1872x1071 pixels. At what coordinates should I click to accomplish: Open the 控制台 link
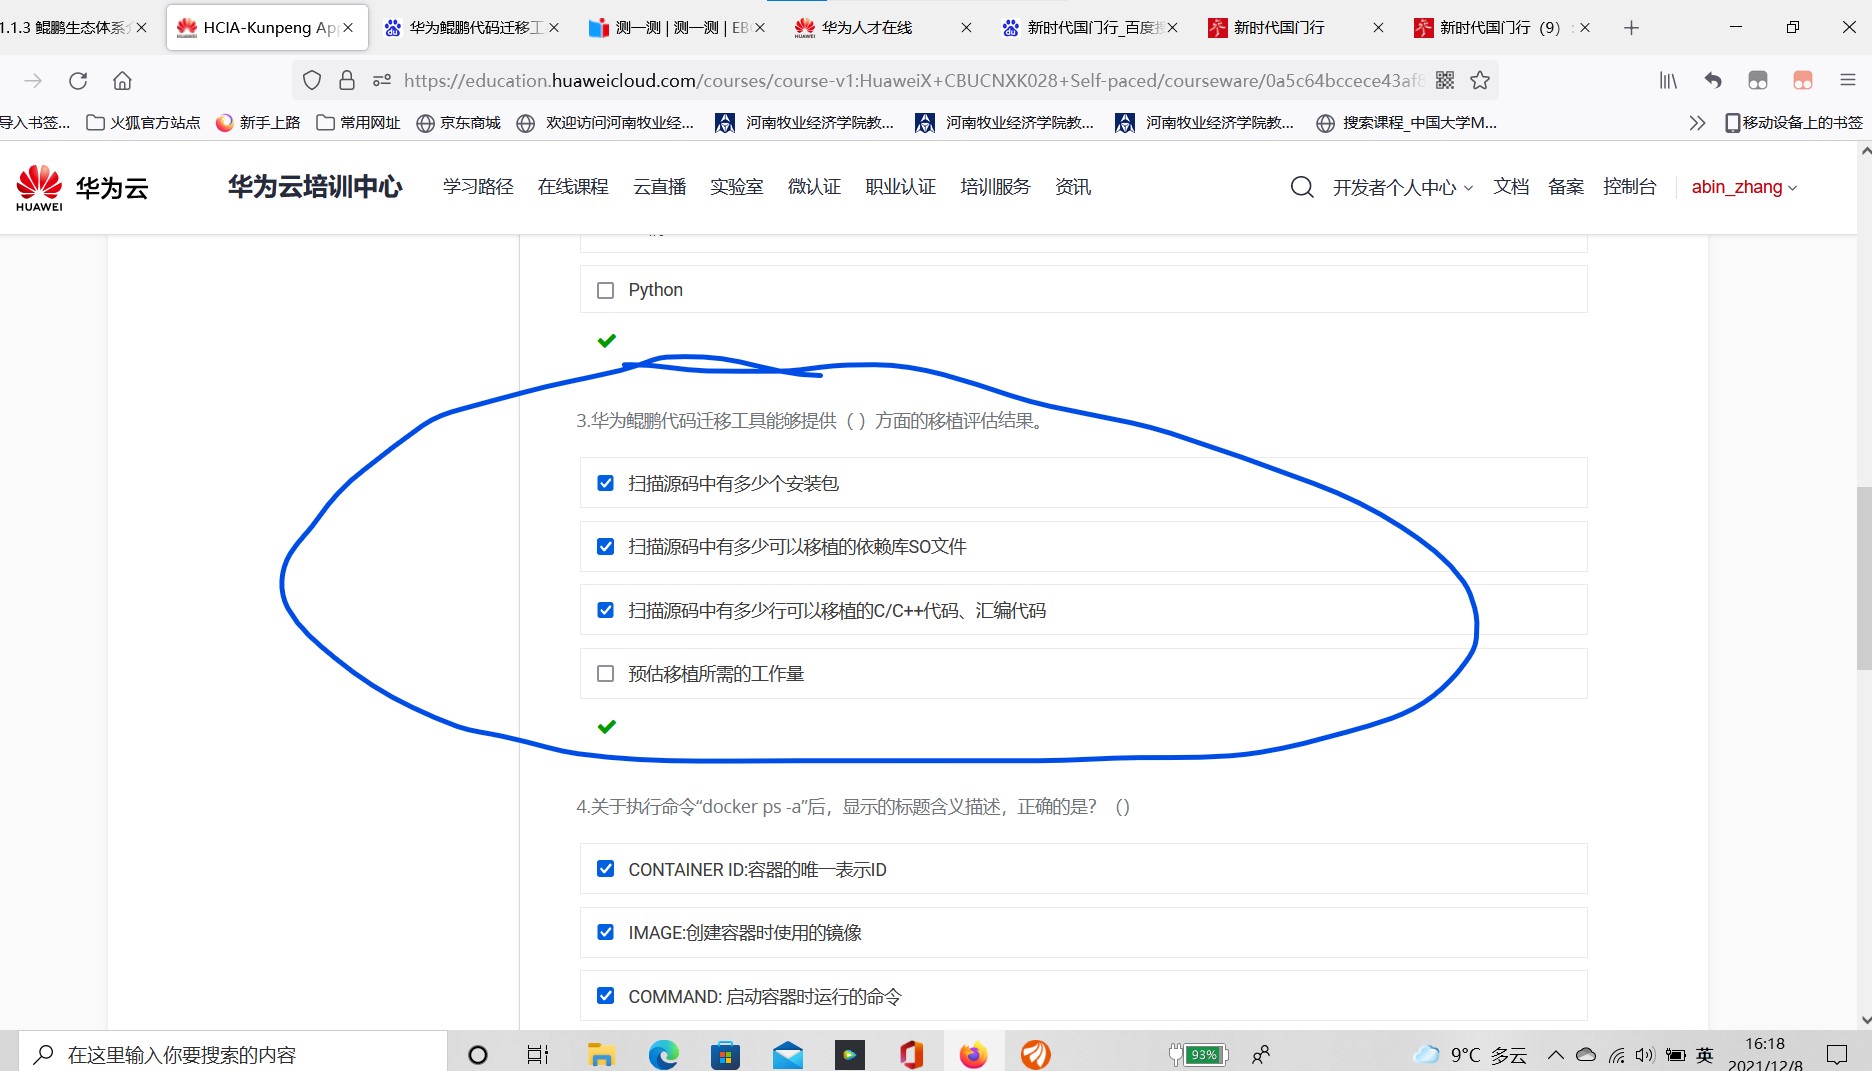[1629, 187]
